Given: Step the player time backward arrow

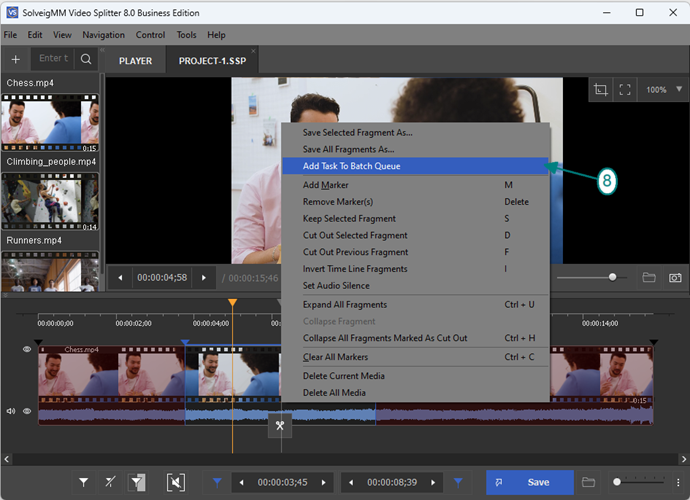Looking at the screenshot, I should [120, 278].
